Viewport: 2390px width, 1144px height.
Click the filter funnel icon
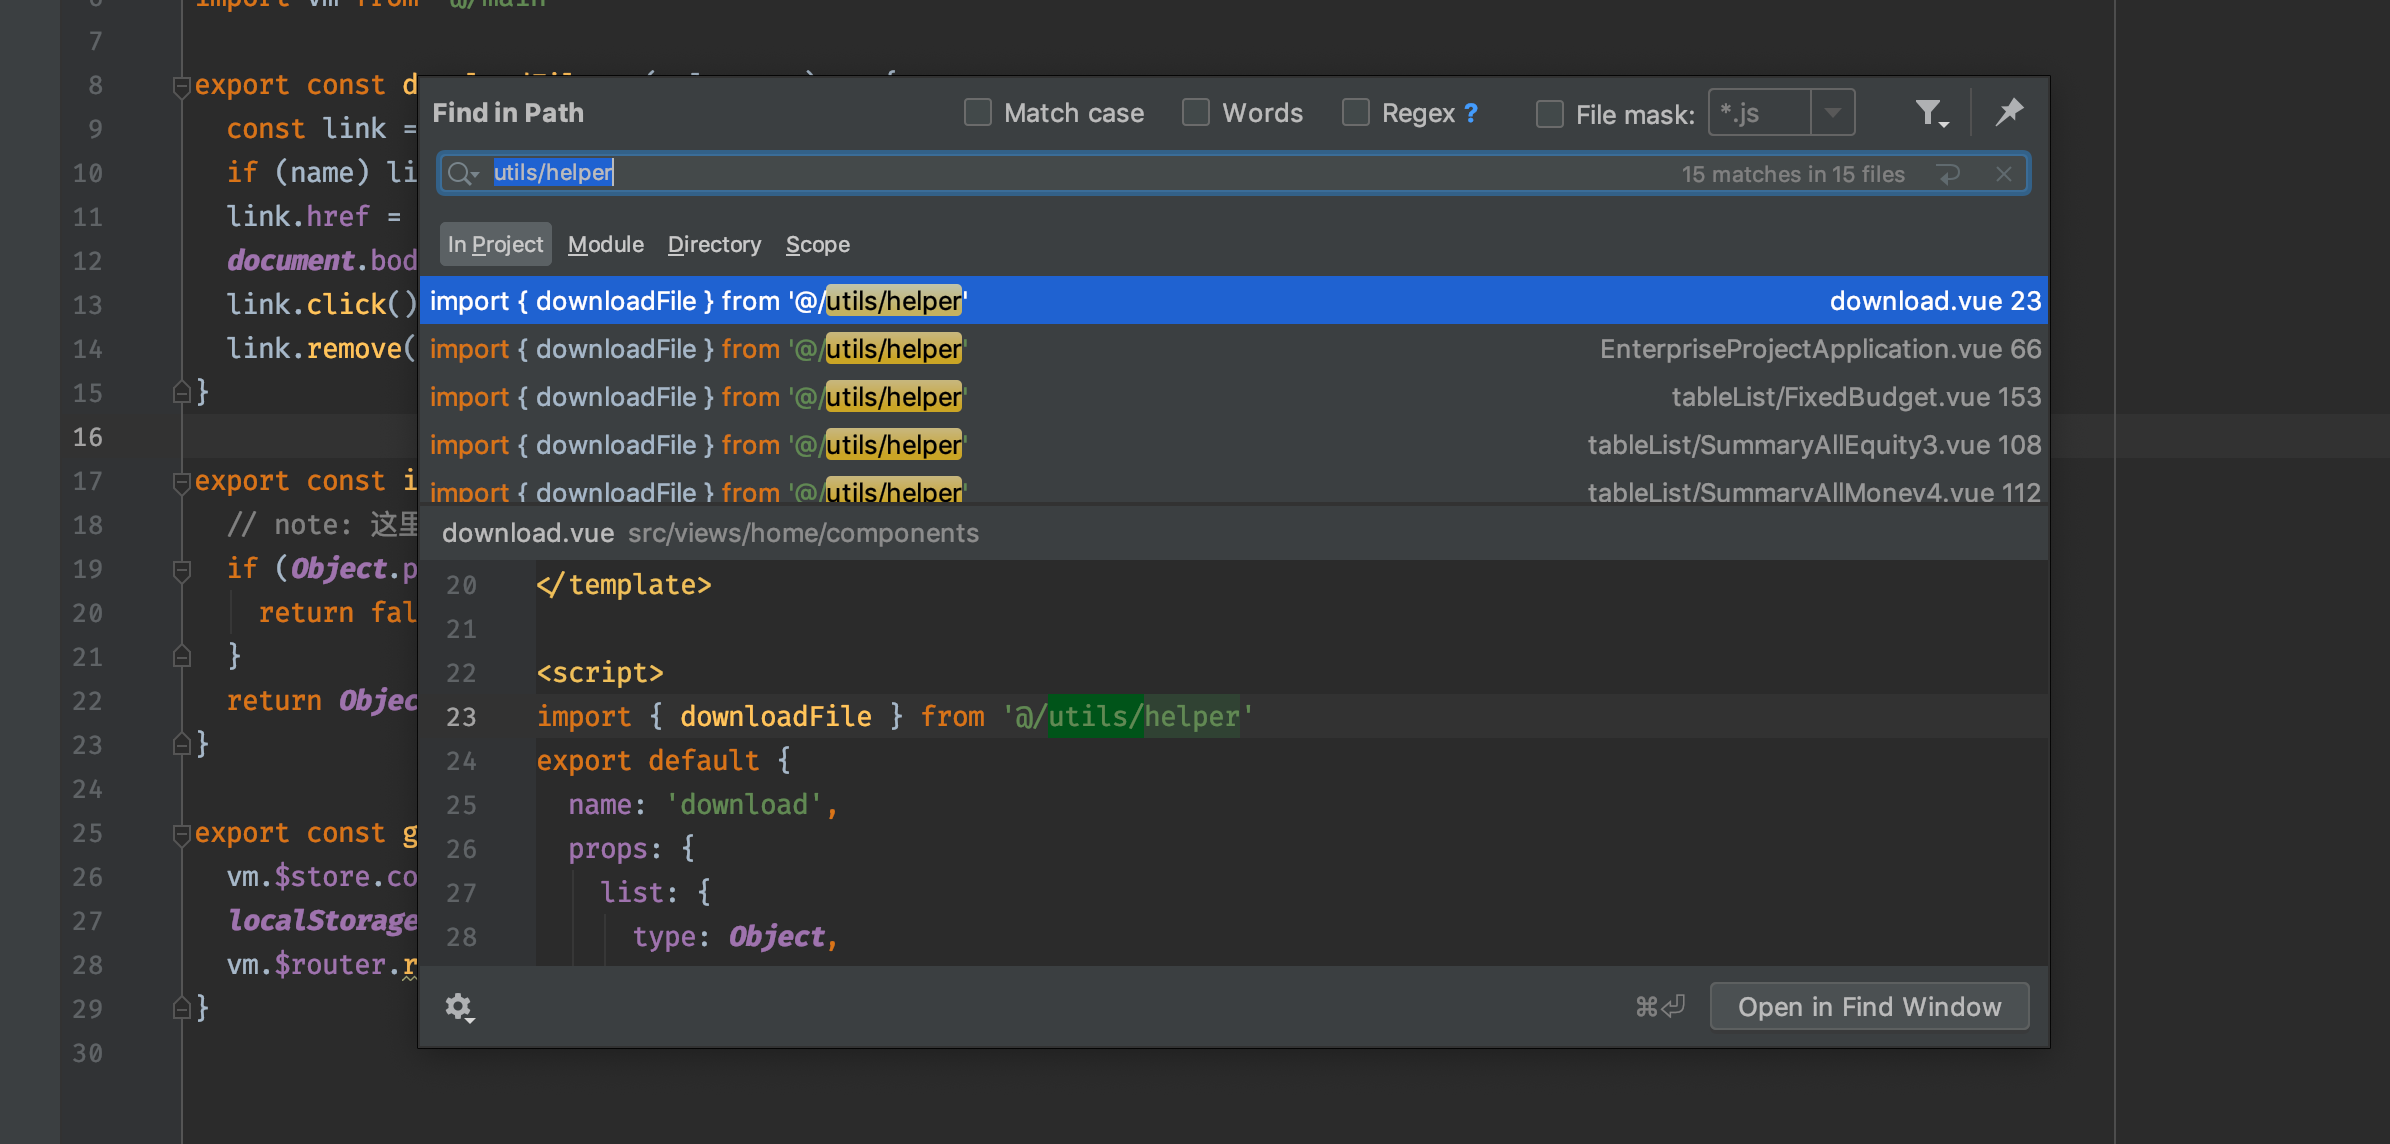click(x=1930, y=113)
